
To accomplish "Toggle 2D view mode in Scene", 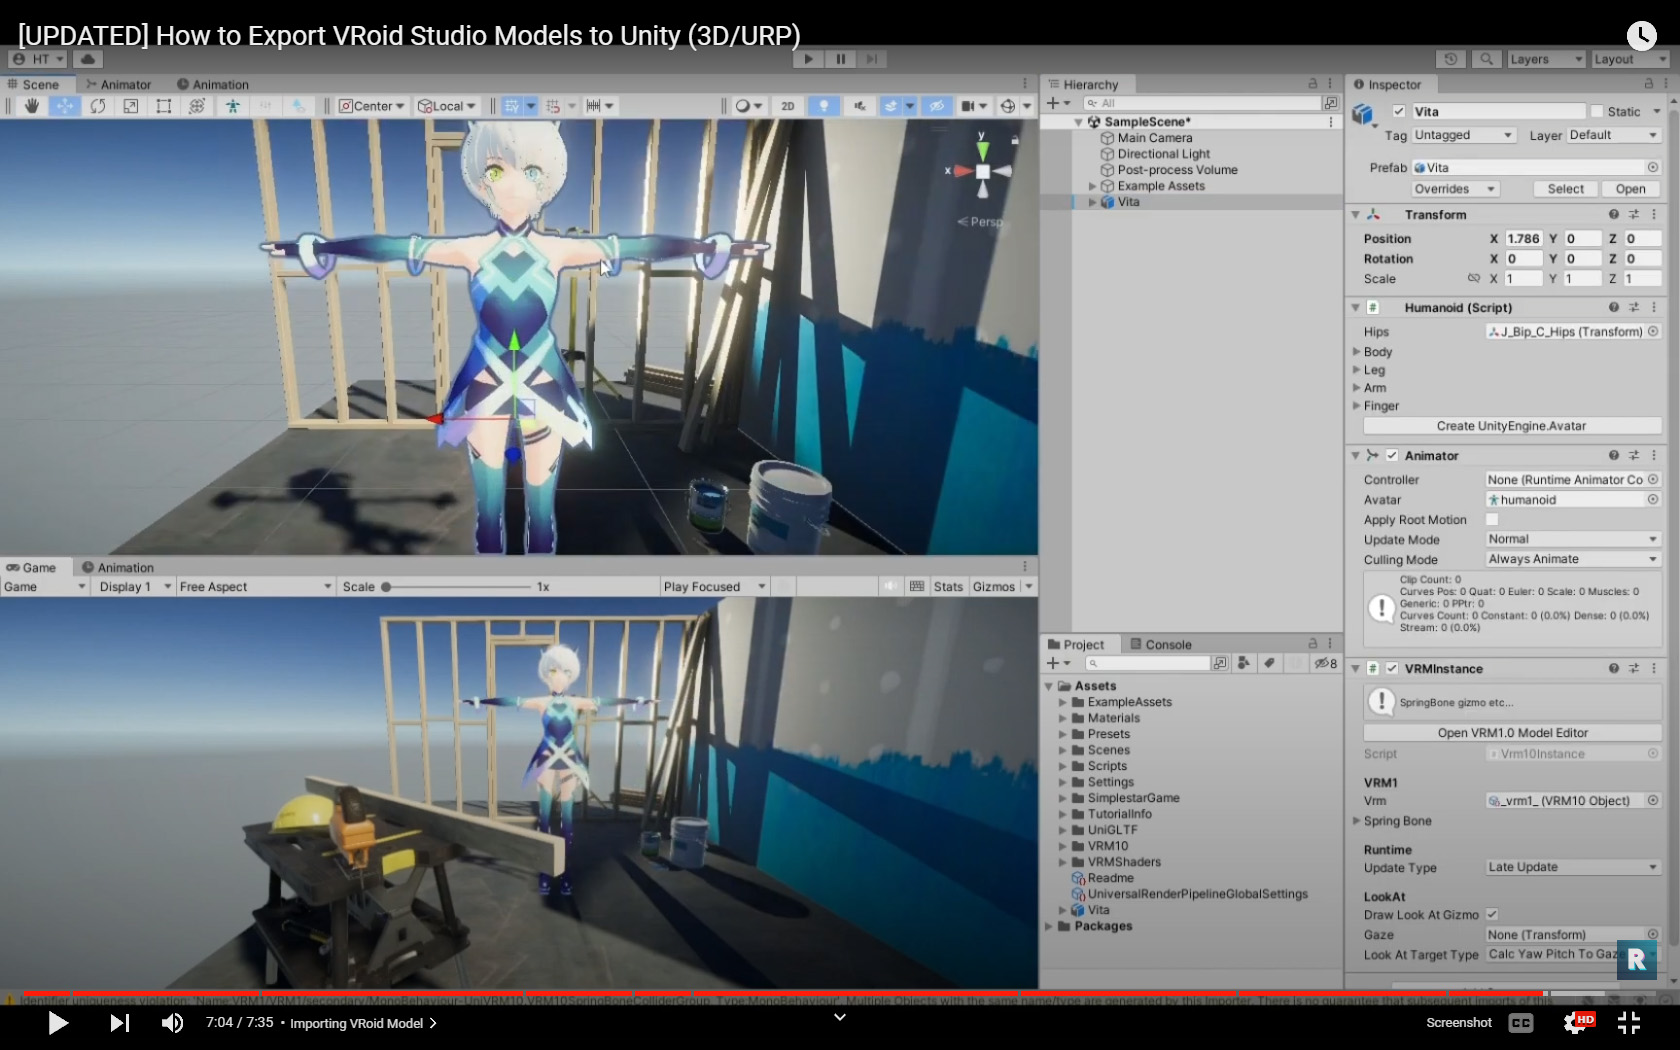I will [788, 106].
